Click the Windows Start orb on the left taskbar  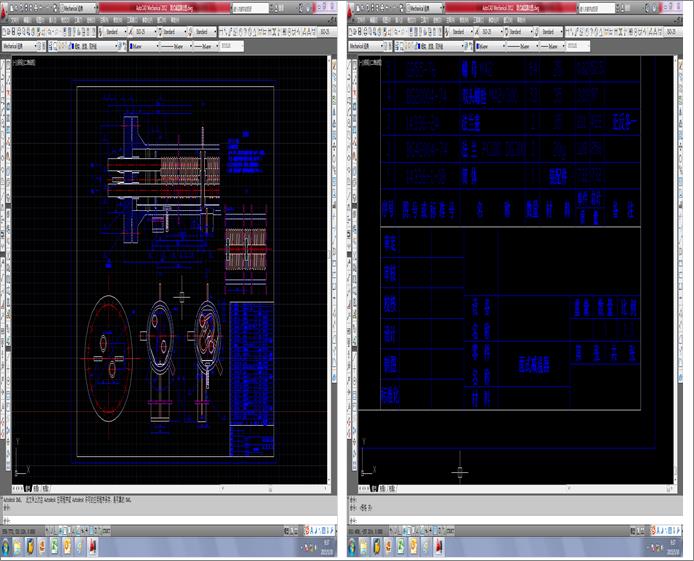click(6, 547)
